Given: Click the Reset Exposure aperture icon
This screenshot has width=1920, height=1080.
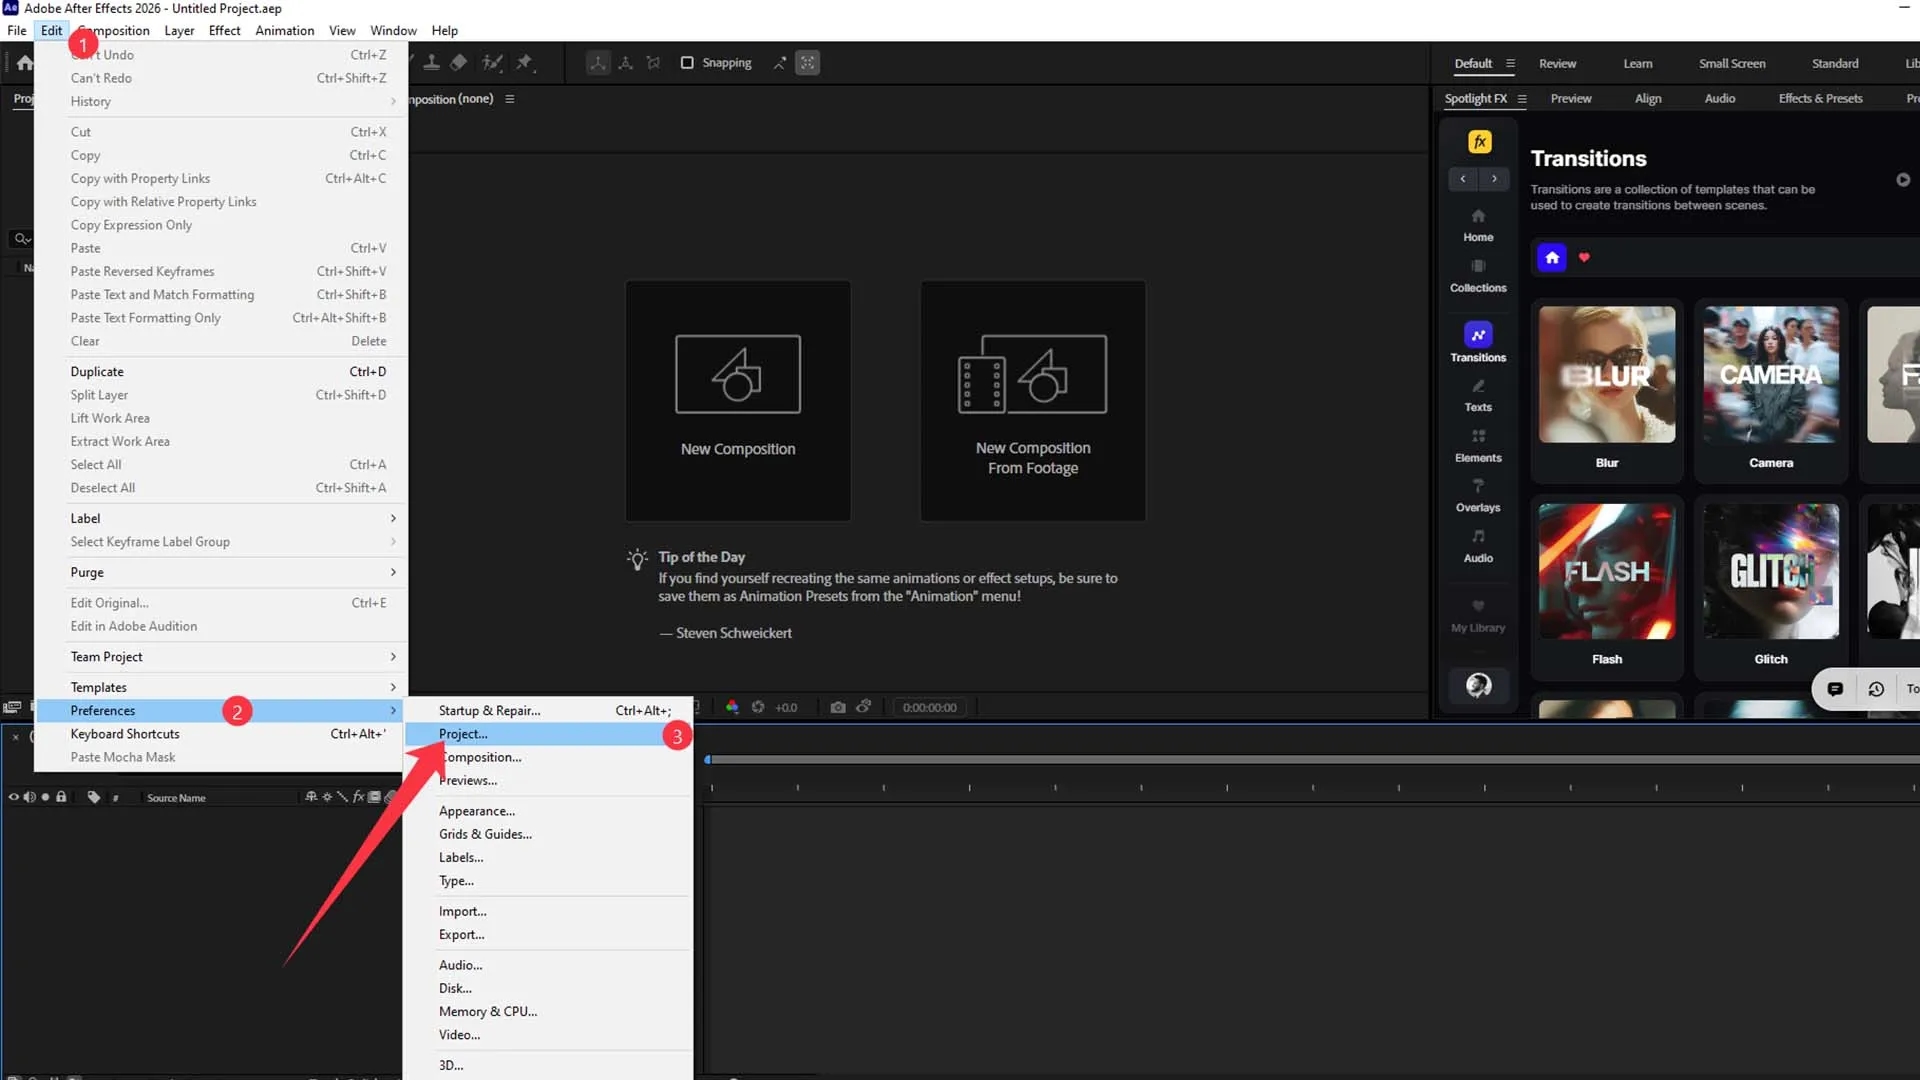Looking at the screenshot, I should 758,707.
